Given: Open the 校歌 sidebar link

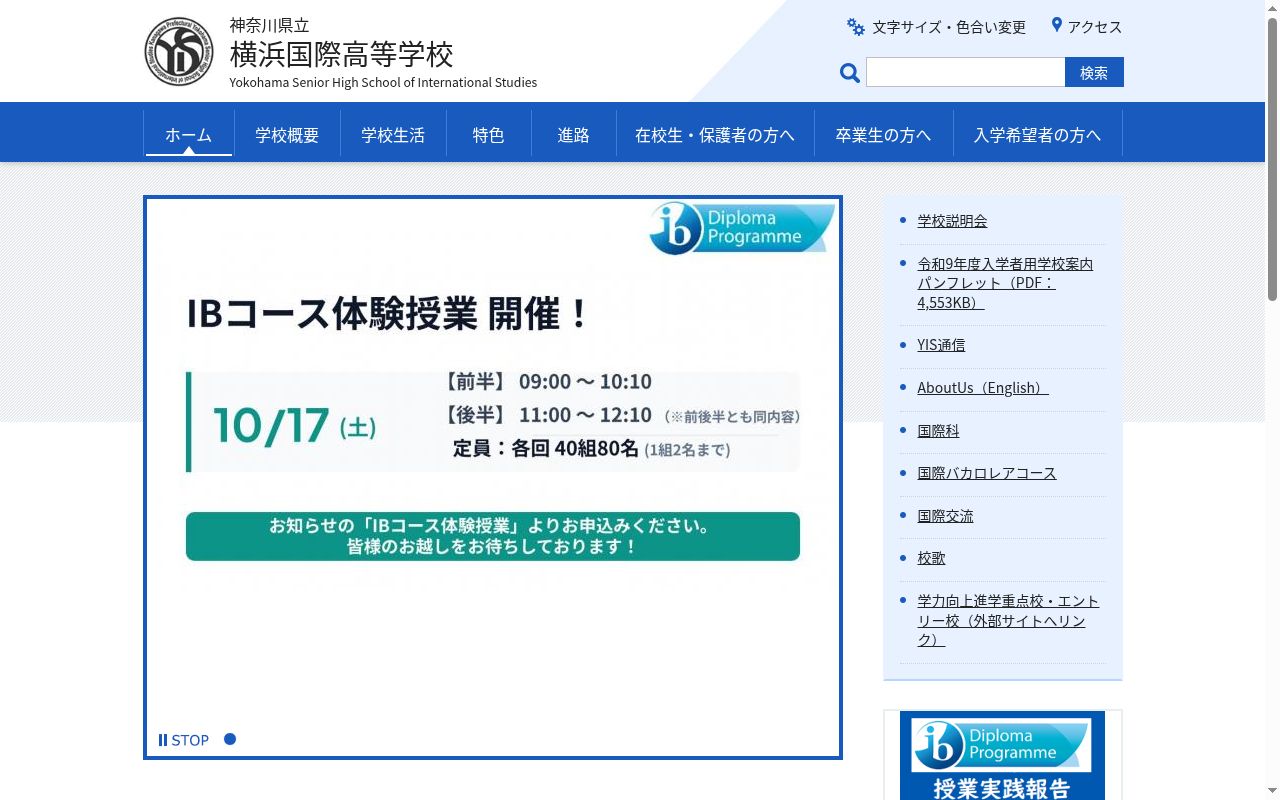Looking at the screenshot, I should click(x=931, y=558).
